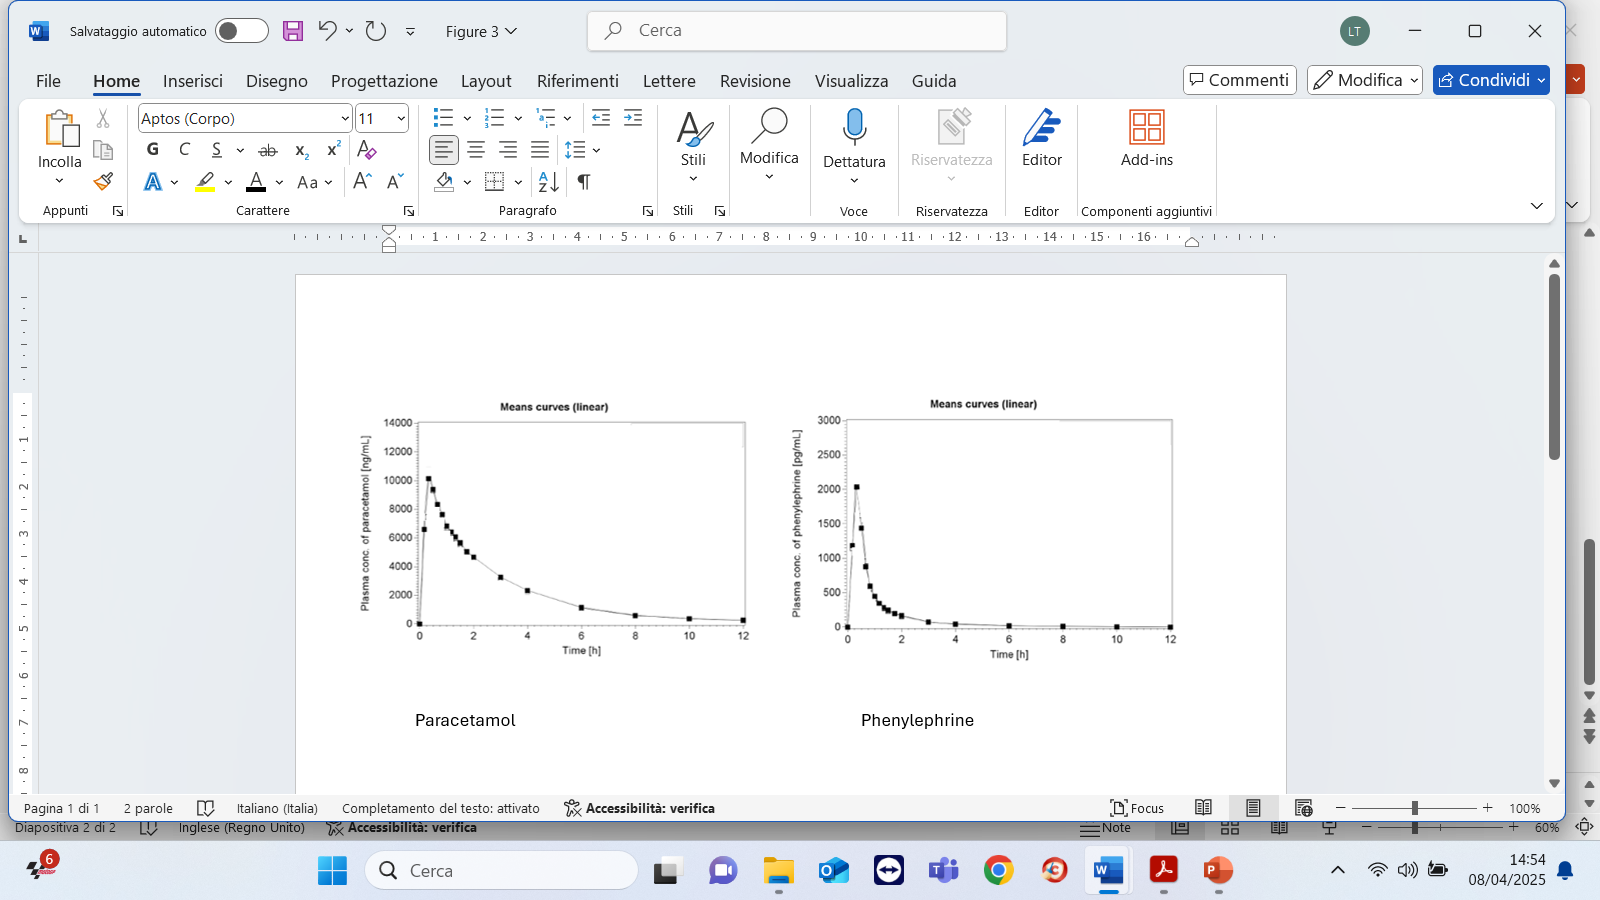This screenshot has width=1600, height=900.
Task: Toggle bold (G) formatting
Action: click(153, 150)
